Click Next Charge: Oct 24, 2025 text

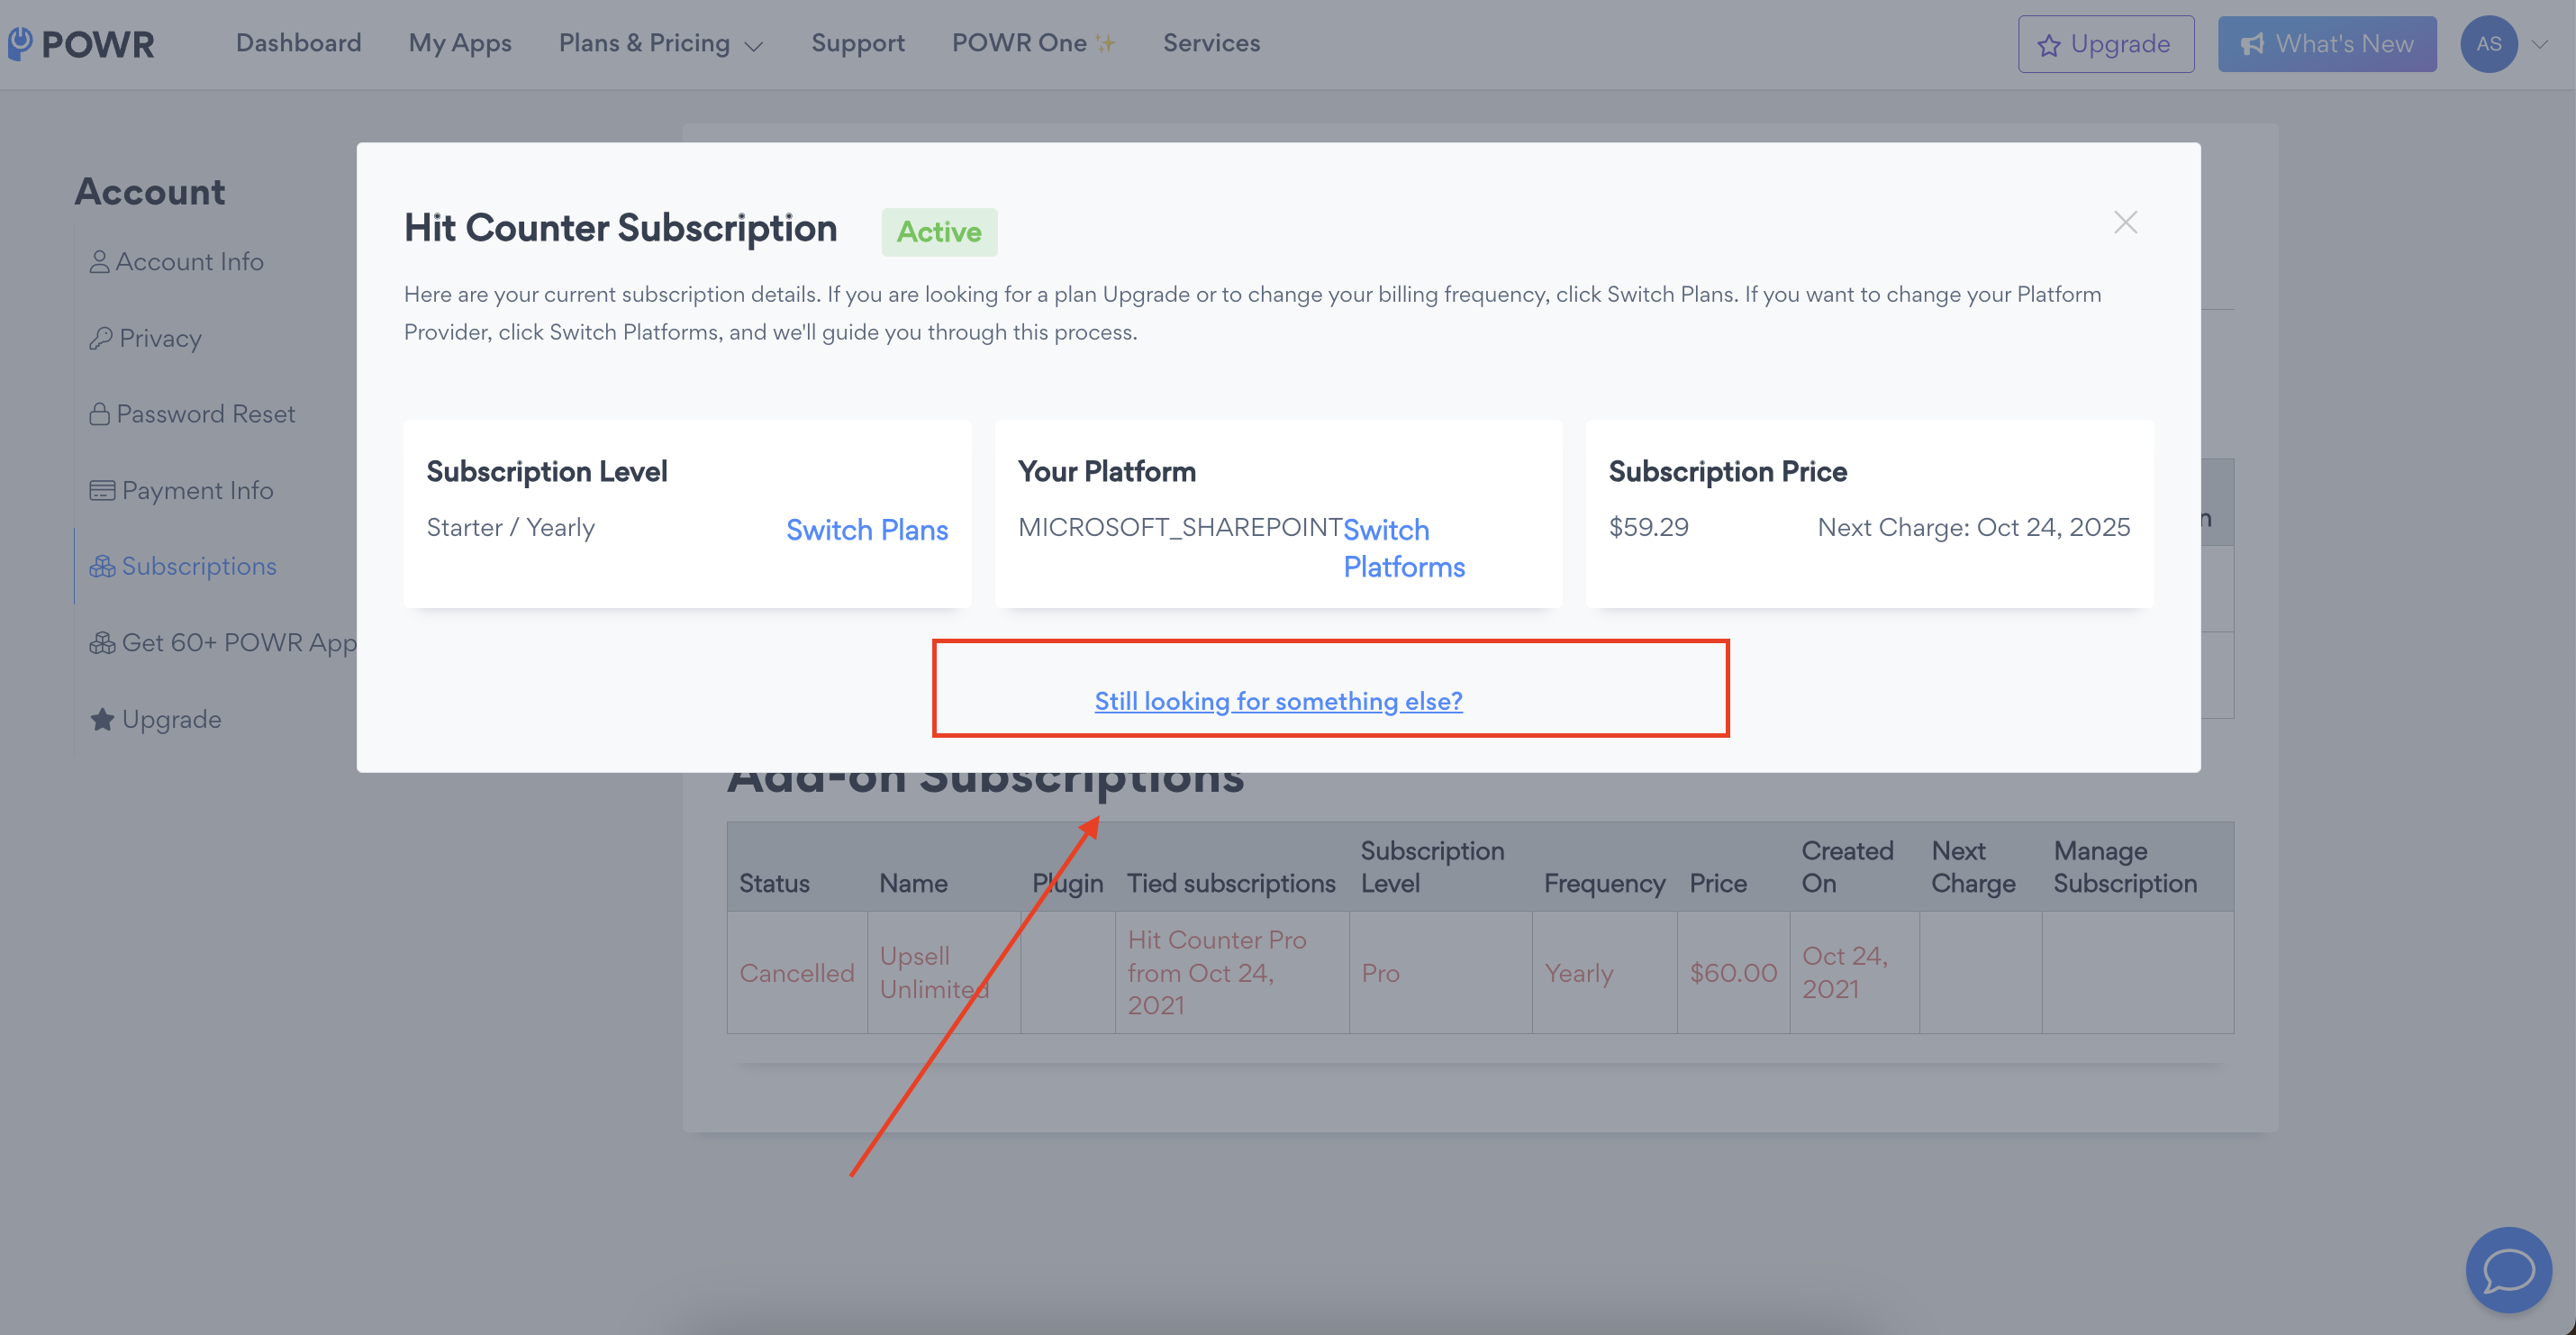click(x=1973, y=527)
